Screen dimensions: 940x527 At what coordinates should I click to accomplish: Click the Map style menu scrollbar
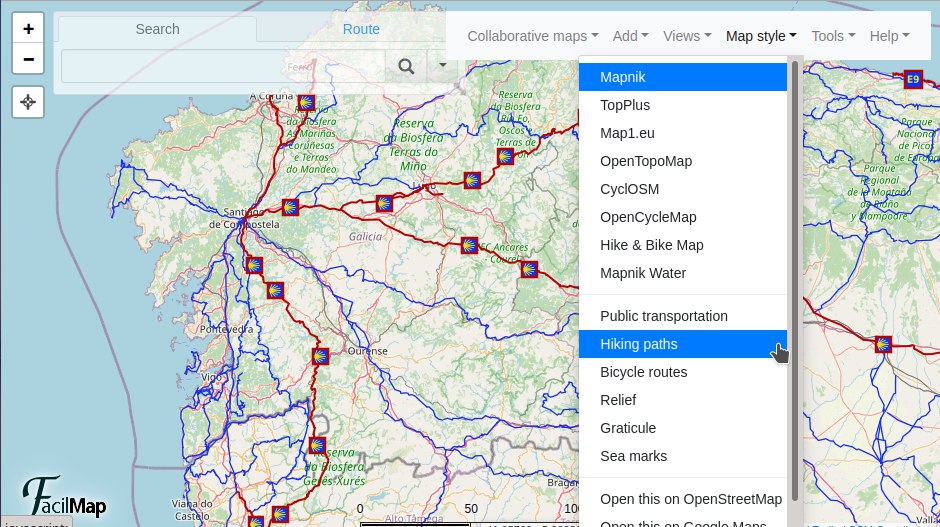(x=795, y=281)
